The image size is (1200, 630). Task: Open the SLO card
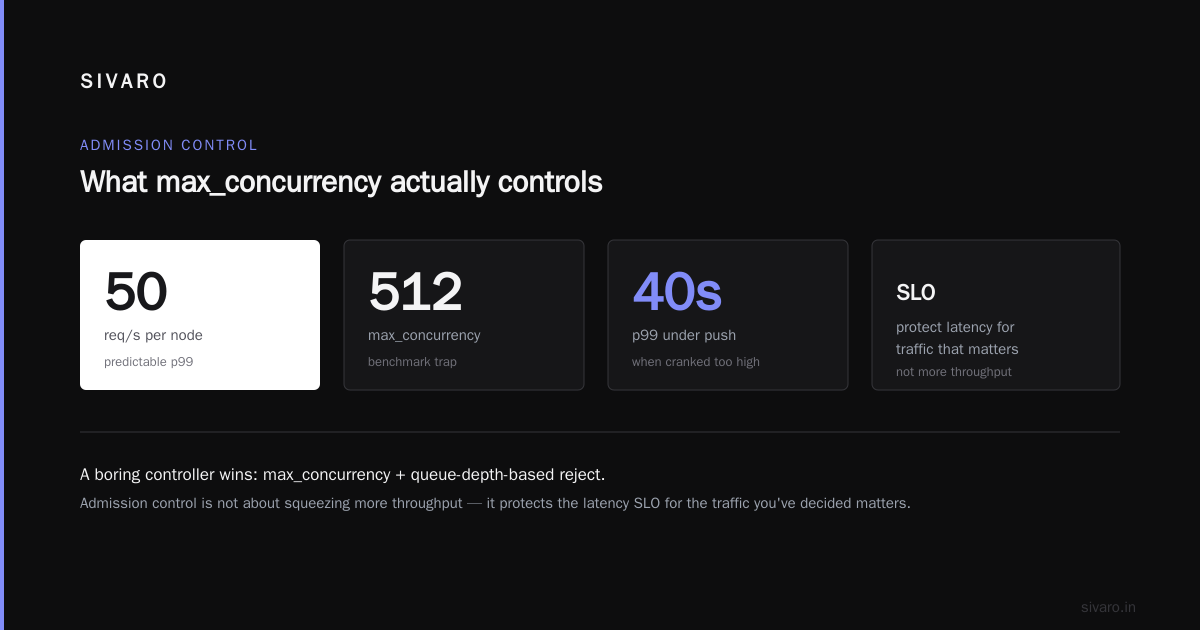(996, 315)
